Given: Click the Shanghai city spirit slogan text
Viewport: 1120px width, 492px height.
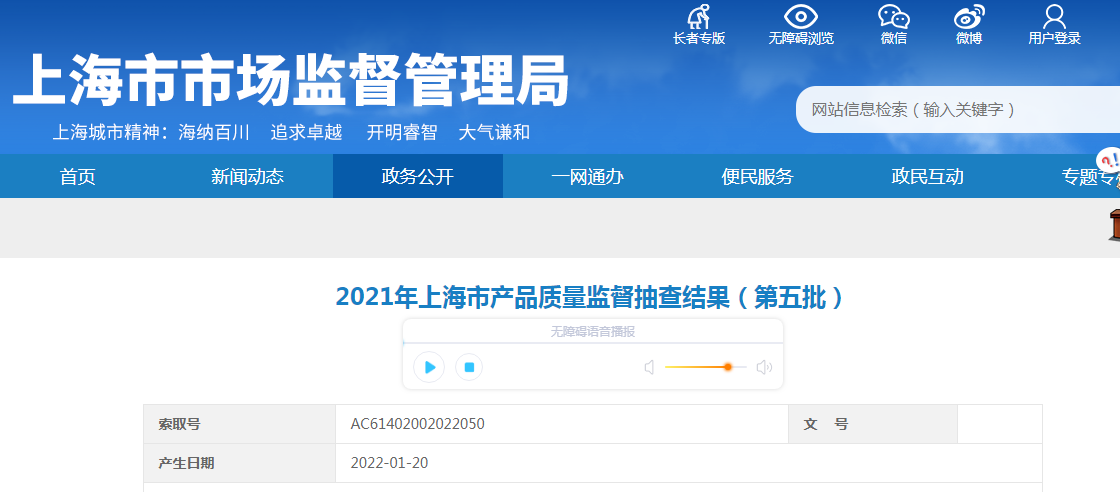Looking at the screenshot, I should (x=291, y=132).
